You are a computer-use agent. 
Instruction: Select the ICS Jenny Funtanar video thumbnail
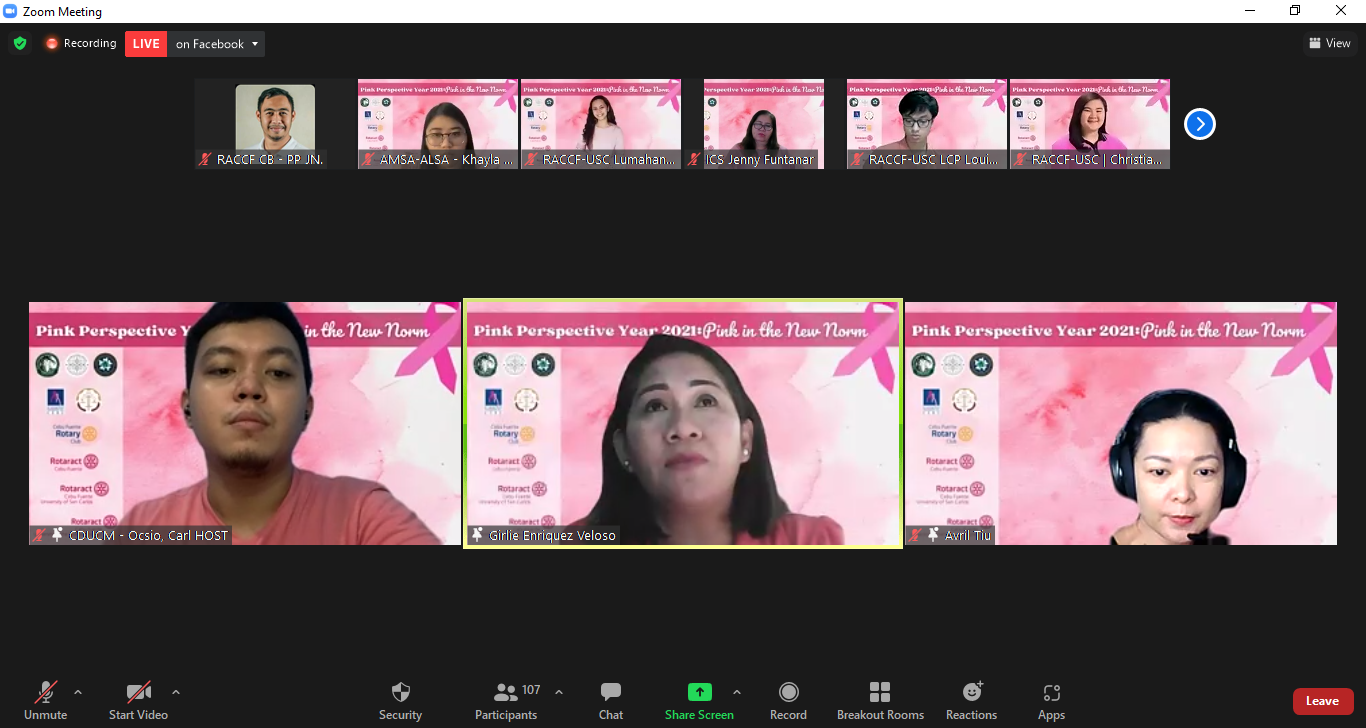coord(764,124)
